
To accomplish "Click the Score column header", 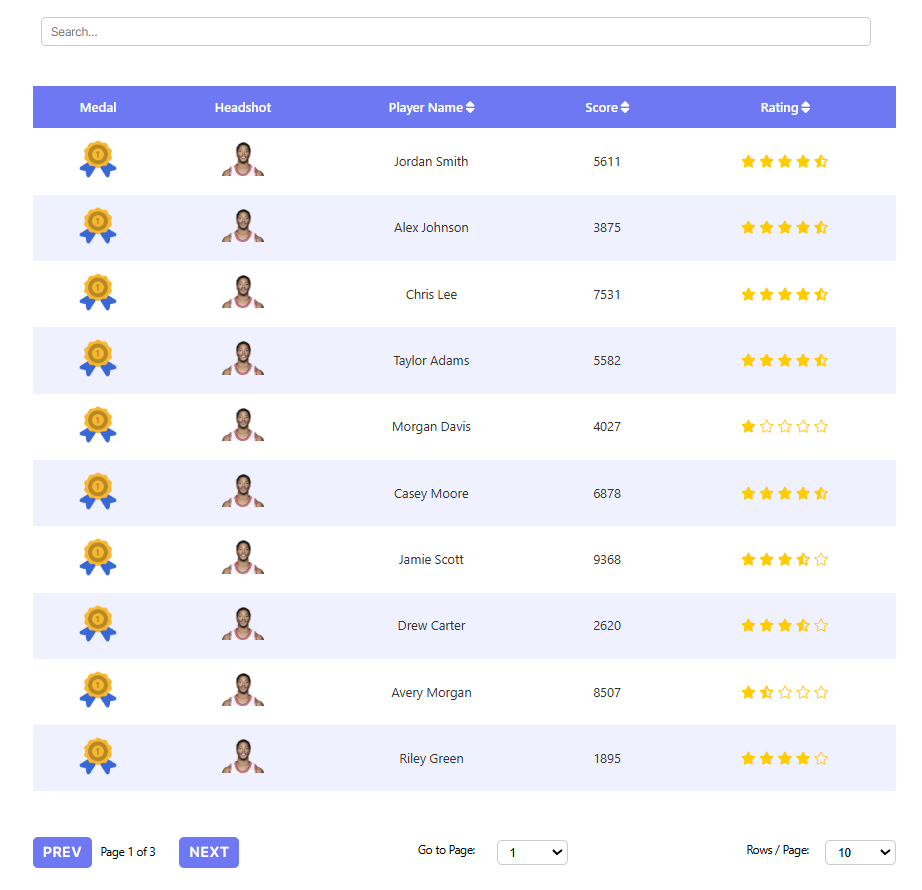I will (x=607, y=108).
